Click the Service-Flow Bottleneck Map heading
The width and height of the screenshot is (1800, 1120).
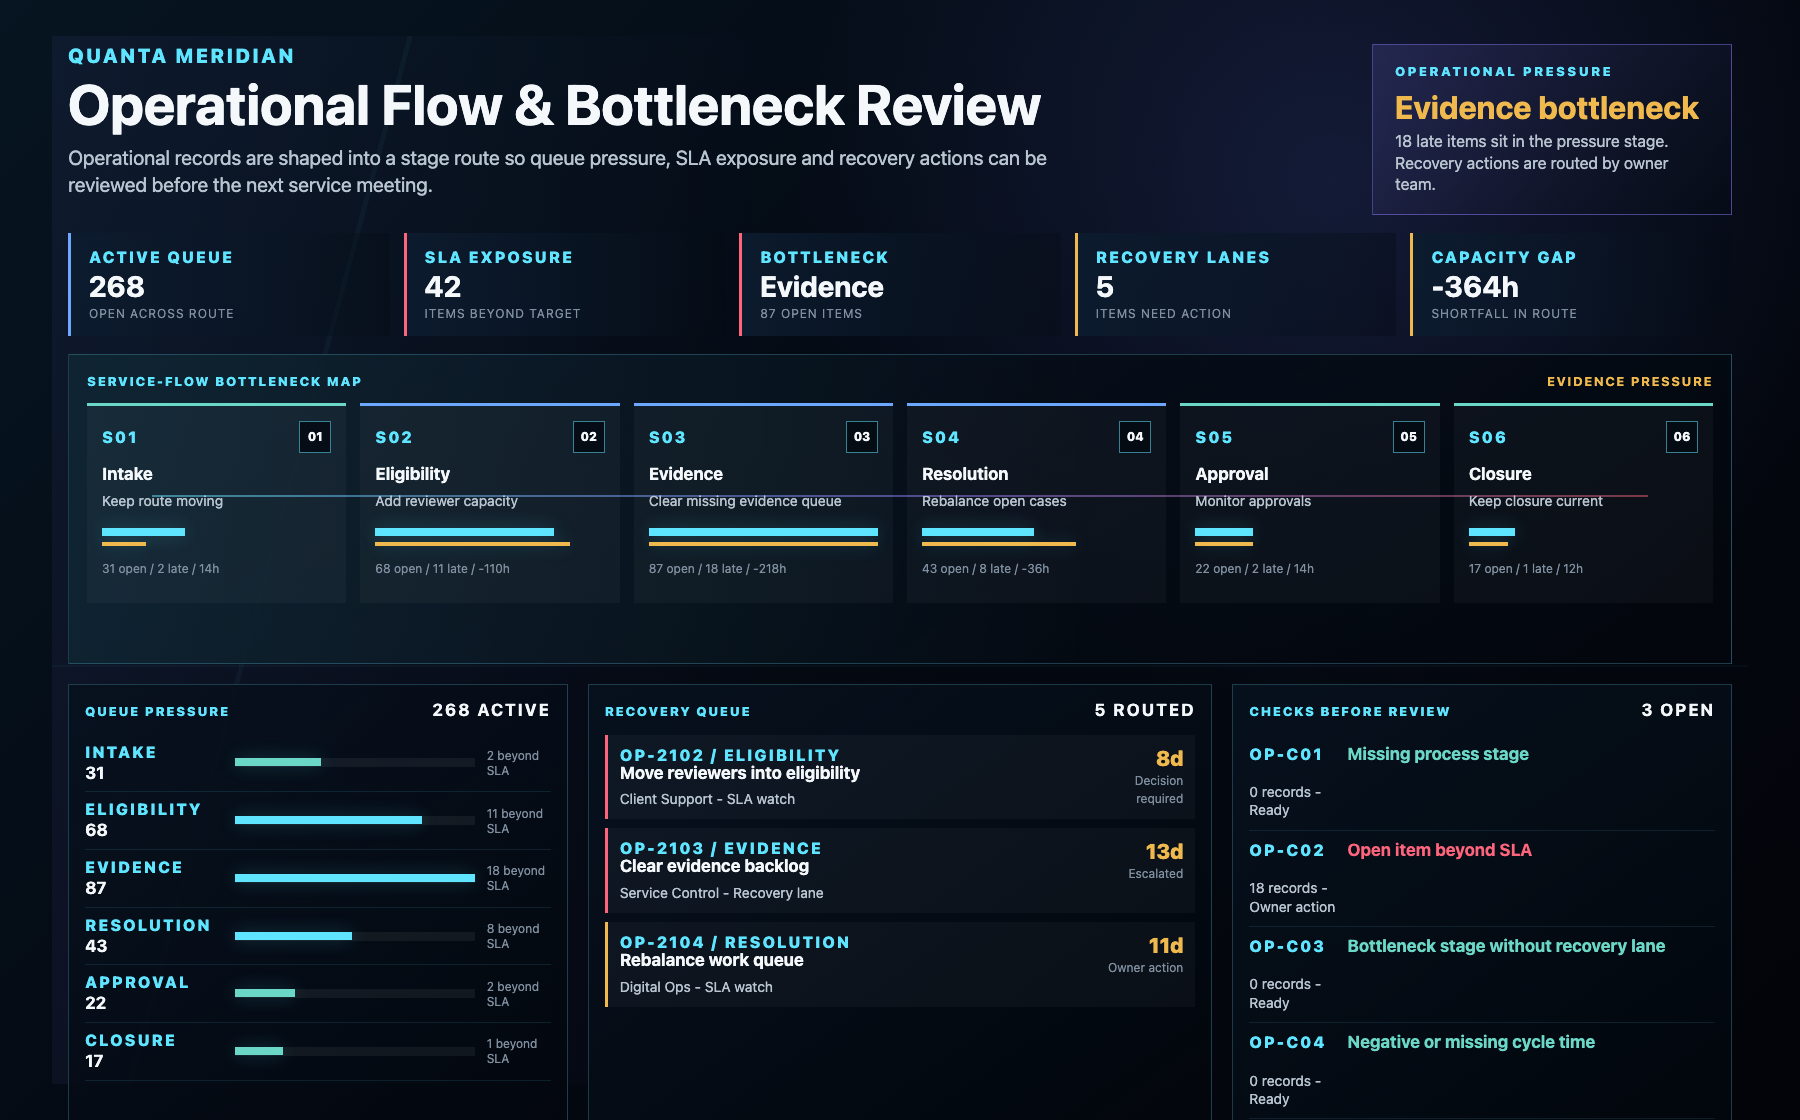224,382
